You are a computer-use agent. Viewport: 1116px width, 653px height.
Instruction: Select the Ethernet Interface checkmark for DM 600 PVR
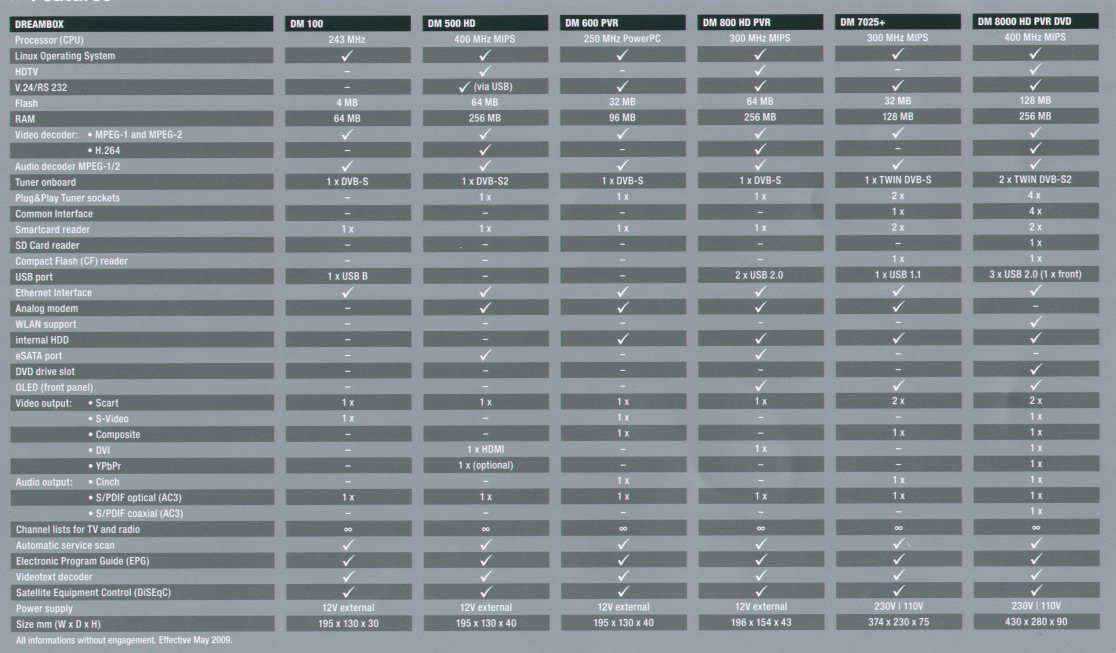coord(622,292)
